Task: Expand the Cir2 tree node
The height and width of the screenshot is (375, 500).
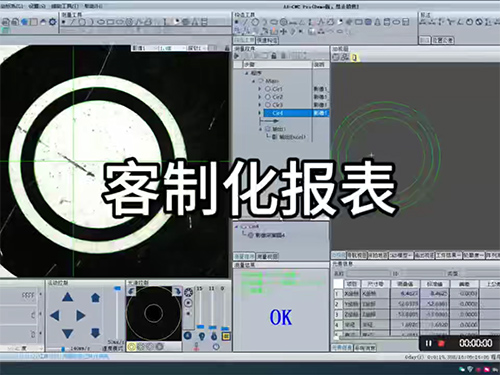Action: pos(260,97)
